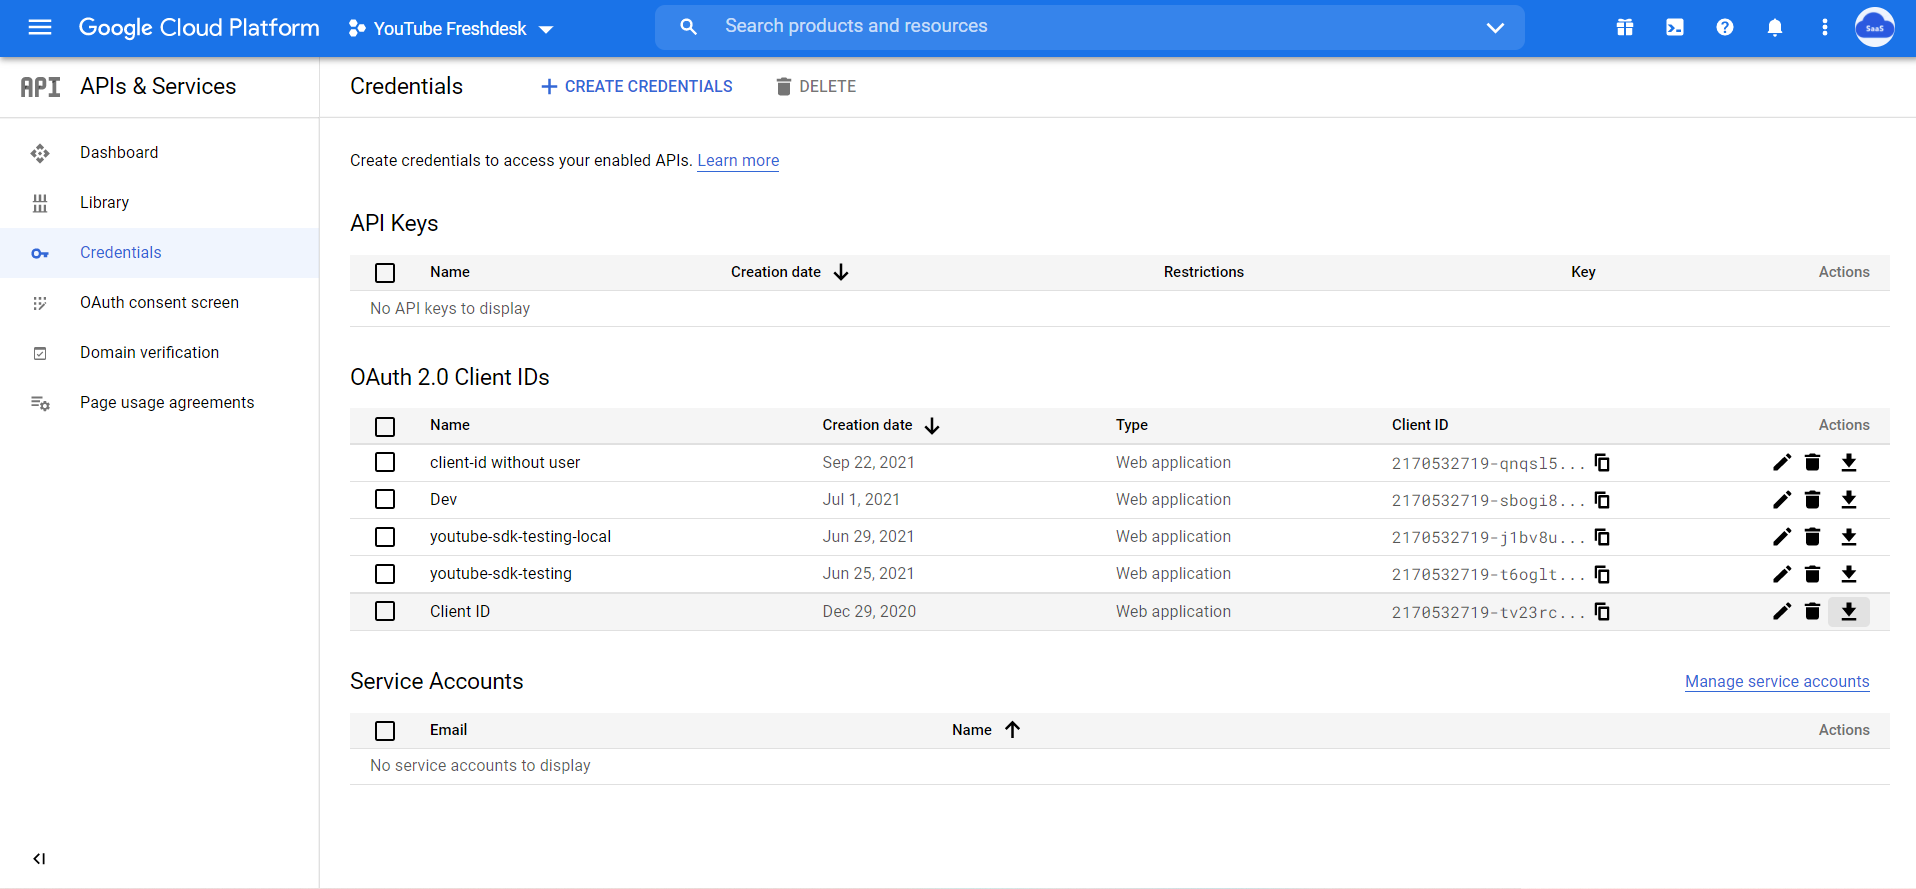Download the client-id without user JSON
Screen dimensions: 1916x889
pyautogui.click(x=1849, y=462)
